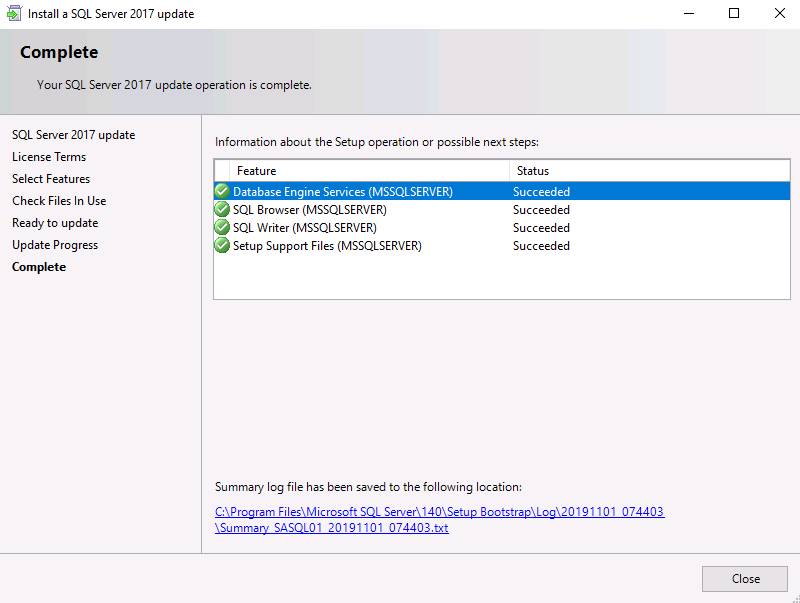The width and height of the screenshot is (800, 603).
Task: Click the resize grip in window corner
Action: point(795,598)
